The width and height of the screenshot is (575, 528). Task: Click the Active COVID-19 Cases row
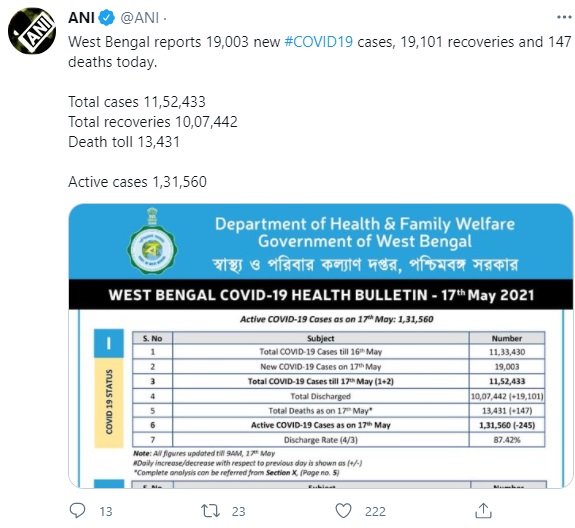(338, 425)
